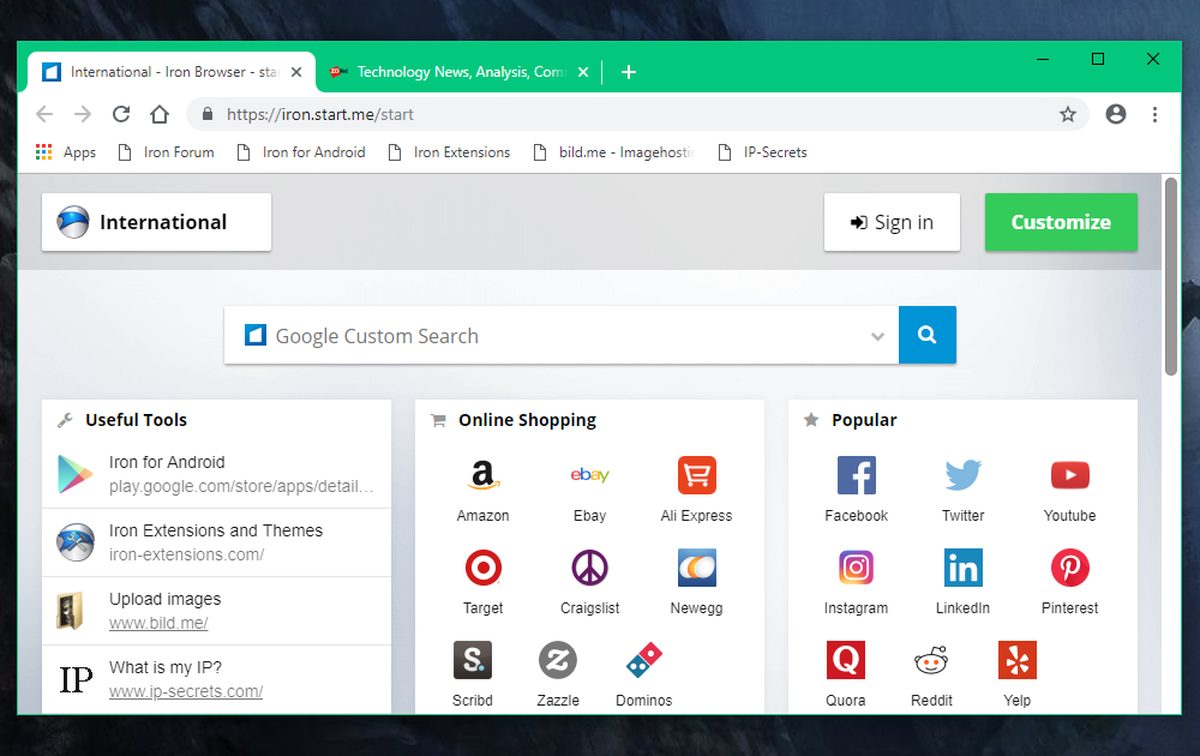This screenshot has width=1200, height=756.
Task: Click the green Customize button
Action: pyautogui.click(x=1061, y=222)
